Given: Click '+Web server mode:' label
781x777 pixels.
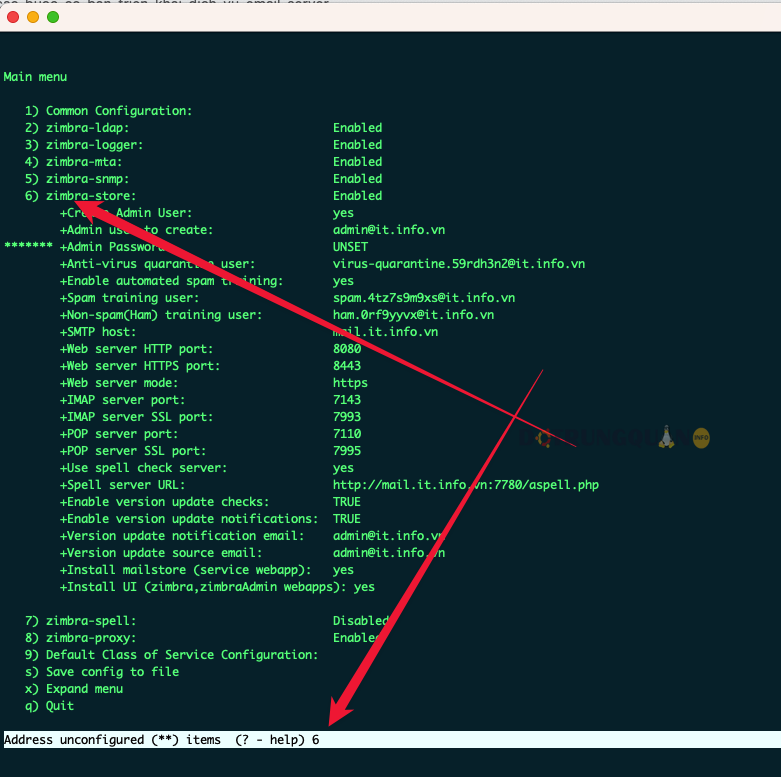Looking at the screenshot, I should click(119, 383).
